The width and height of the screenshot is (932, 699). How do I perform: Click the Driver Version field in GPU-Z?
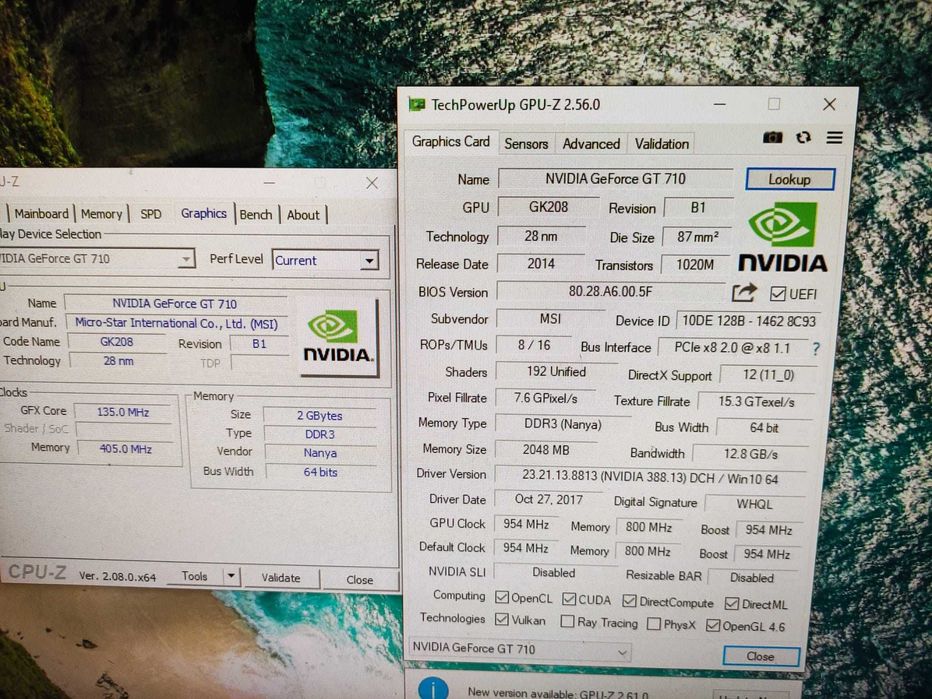click(650, 477)
